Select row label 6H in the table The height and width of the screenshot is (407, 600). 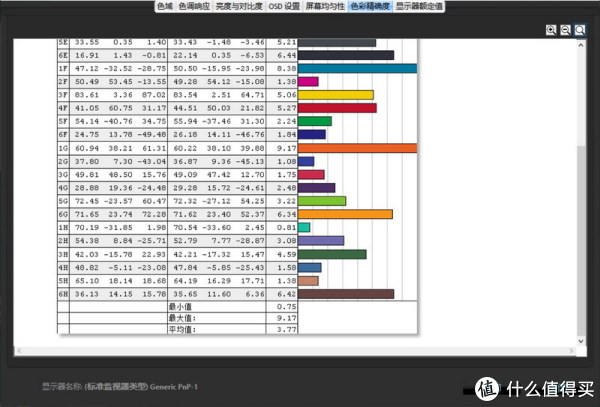[x=63, y=294]
